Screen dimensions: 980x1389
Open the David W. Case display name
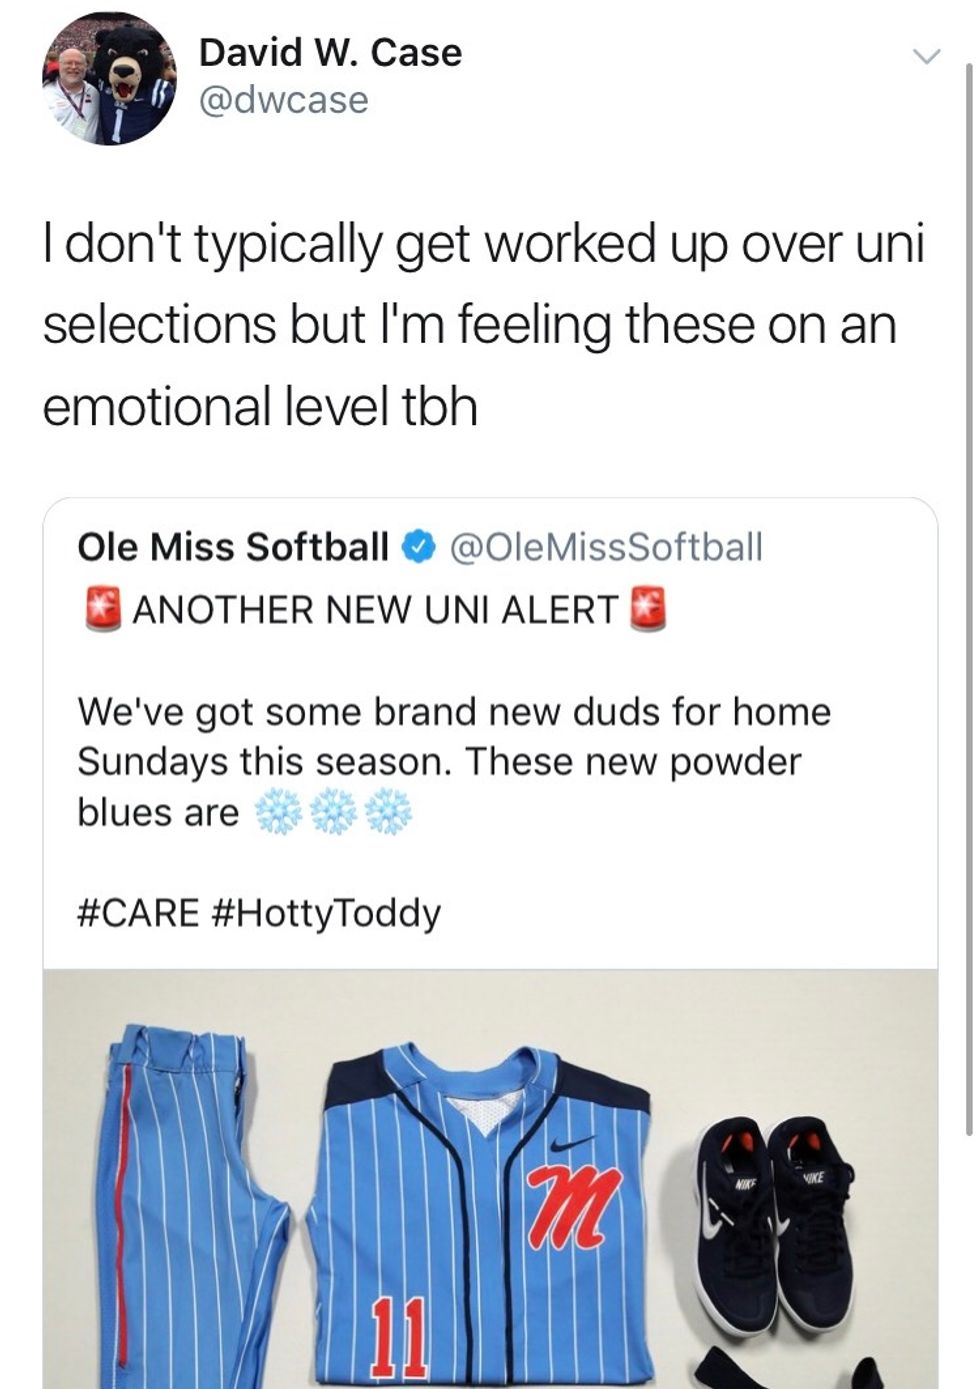pos(330,53)
